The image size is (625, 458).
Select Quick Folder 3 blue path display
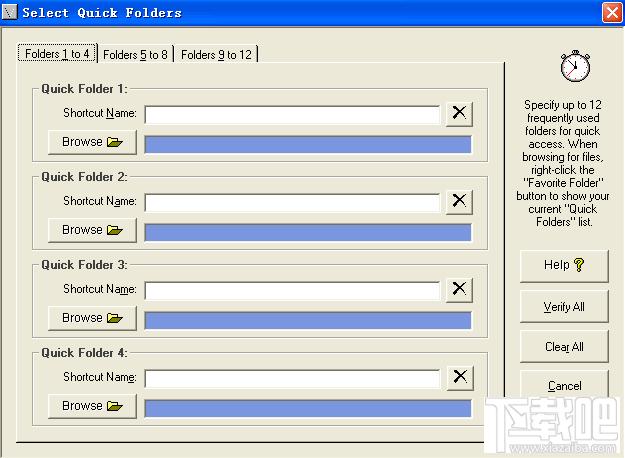[308, 320]
